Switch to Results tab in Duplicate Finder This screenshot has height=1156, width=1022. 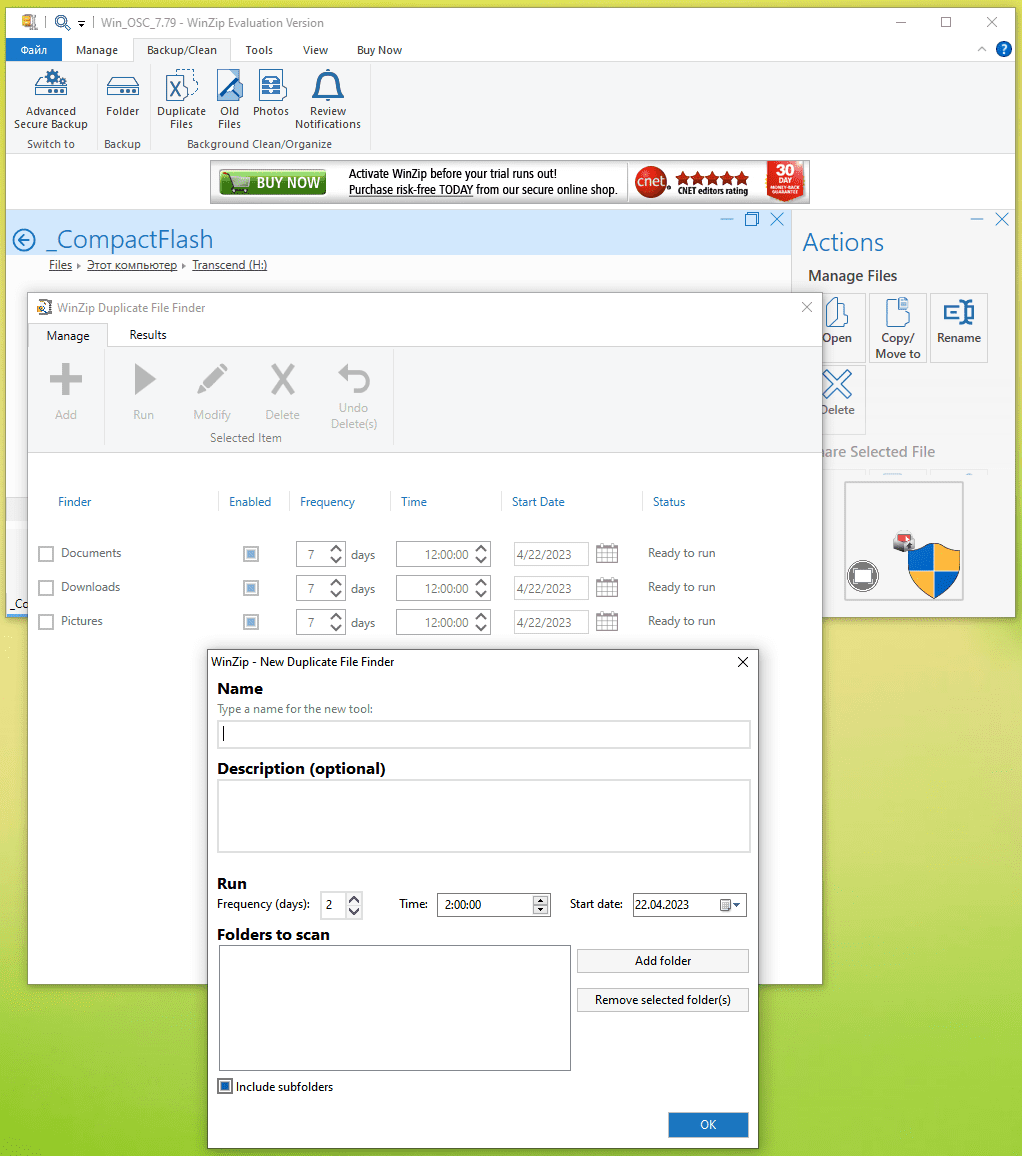(147, 335)
